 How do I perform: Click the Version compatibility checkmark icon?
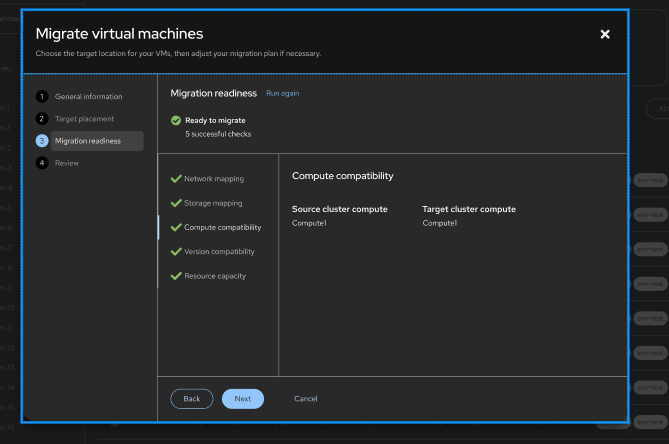click(176, 252)
